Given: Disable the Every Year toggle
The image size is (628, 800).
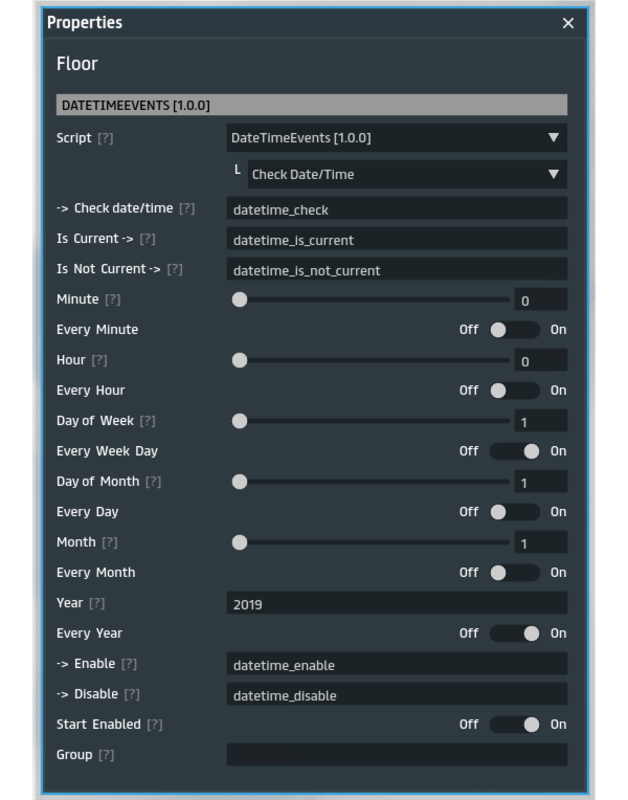Looking at the screenshot, I should coord(514,633).
